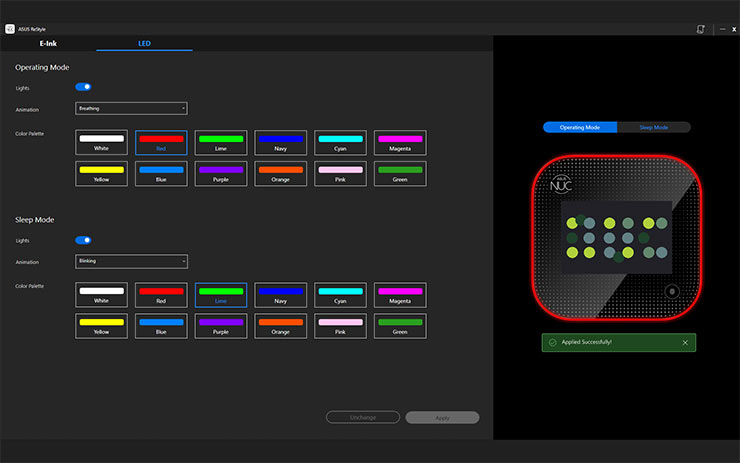
Task: Switch to the E-Ink tab
Action: [48, 44]
